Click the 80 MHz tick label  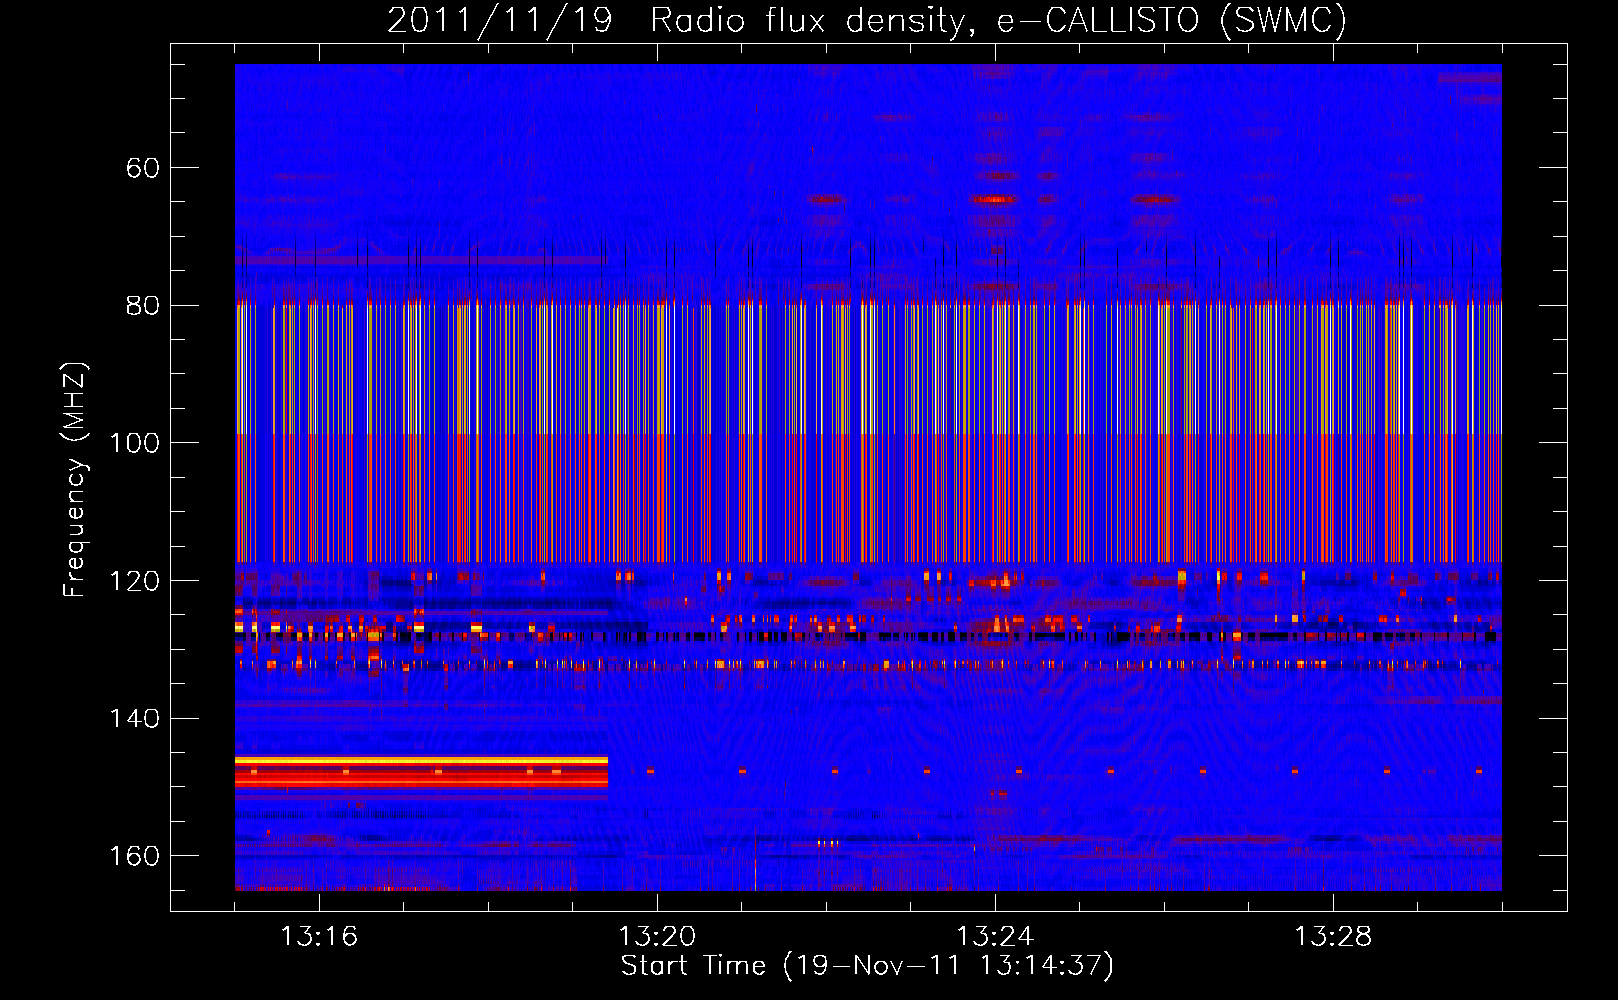pos(143,305)
